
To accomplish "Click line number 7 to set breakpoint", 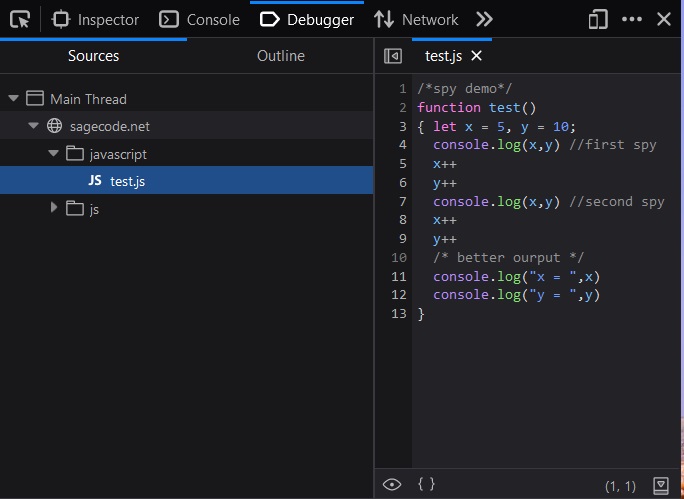I will [401, 202].
